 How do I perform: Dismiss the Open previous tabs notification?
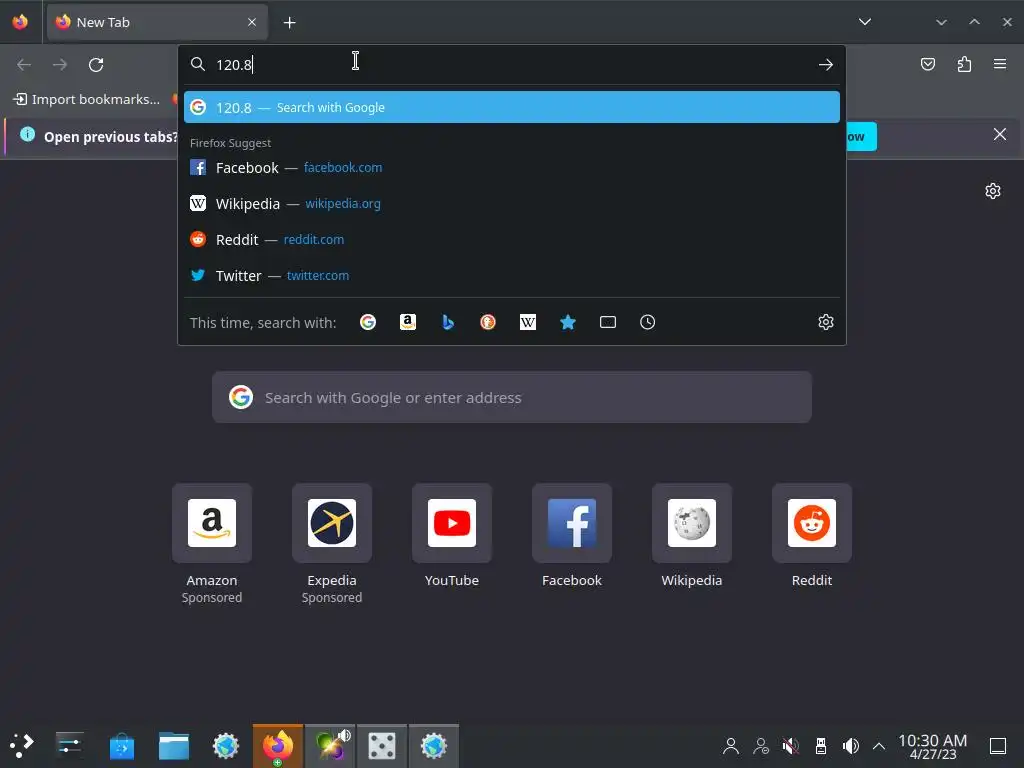click(x=1000, y=135)
